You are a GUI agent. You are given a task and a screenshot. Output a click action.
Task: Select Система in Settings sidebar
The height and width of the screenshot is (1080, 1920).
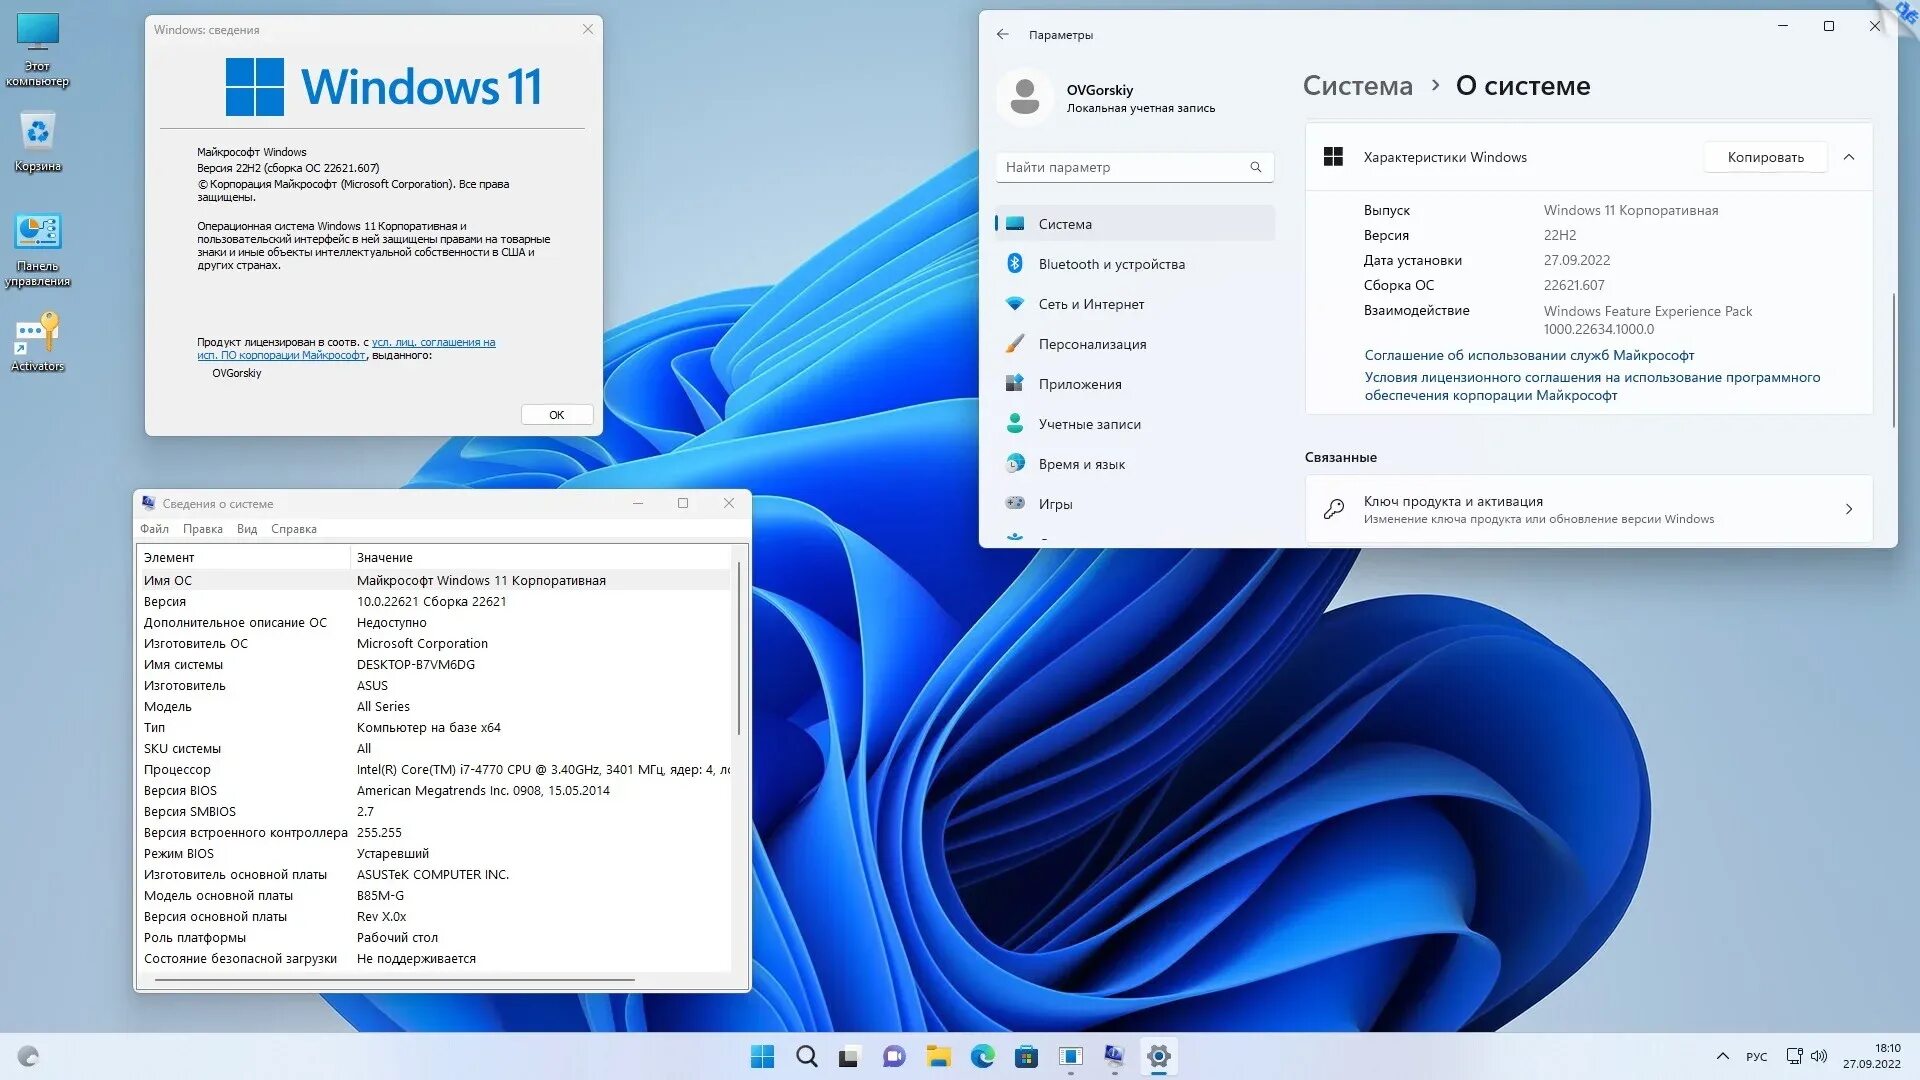1135,224
